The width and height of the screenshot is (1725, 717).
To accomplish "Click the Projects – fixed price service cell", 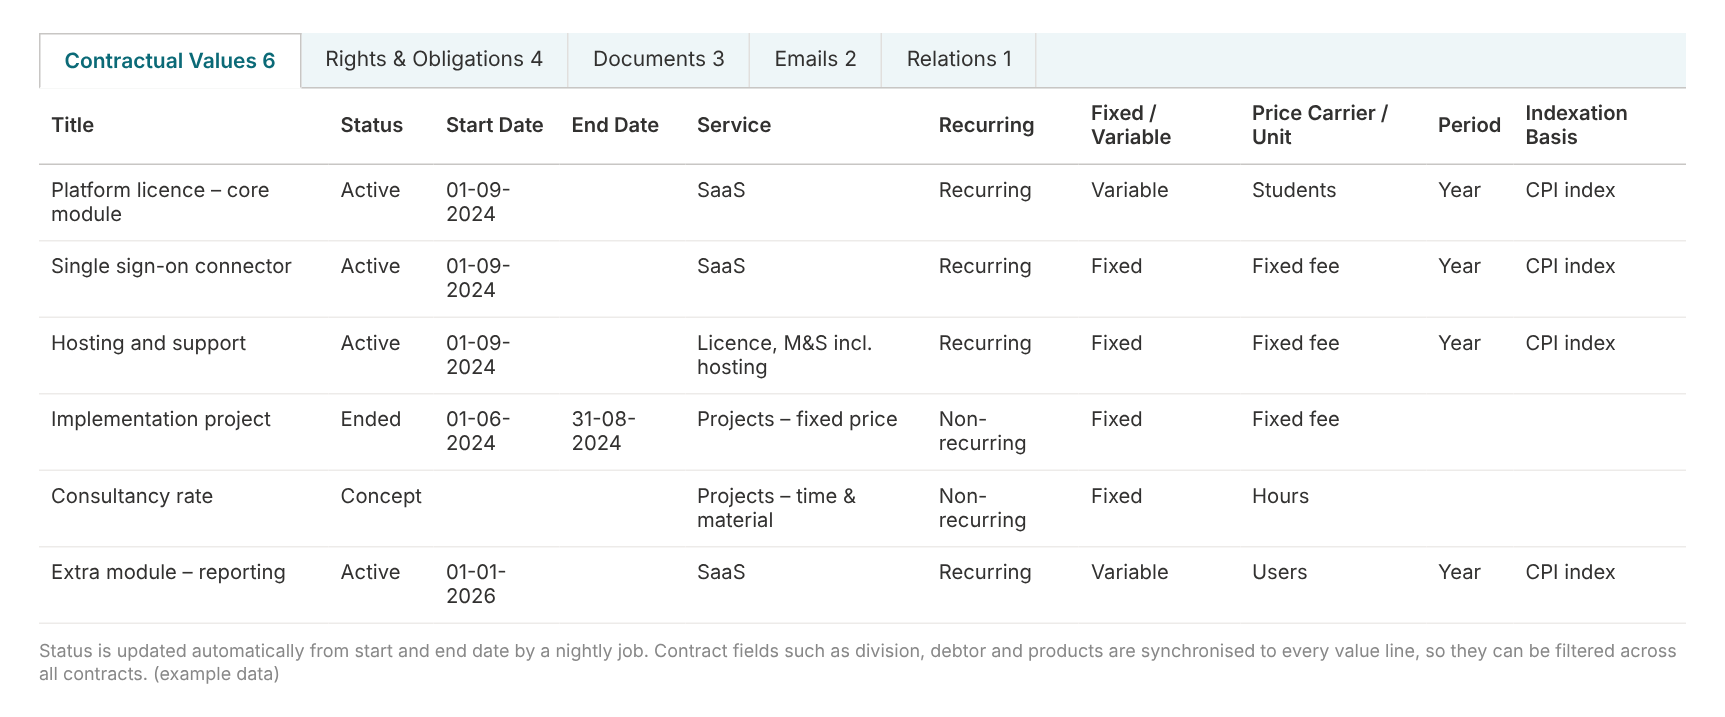I will [797, 419].
